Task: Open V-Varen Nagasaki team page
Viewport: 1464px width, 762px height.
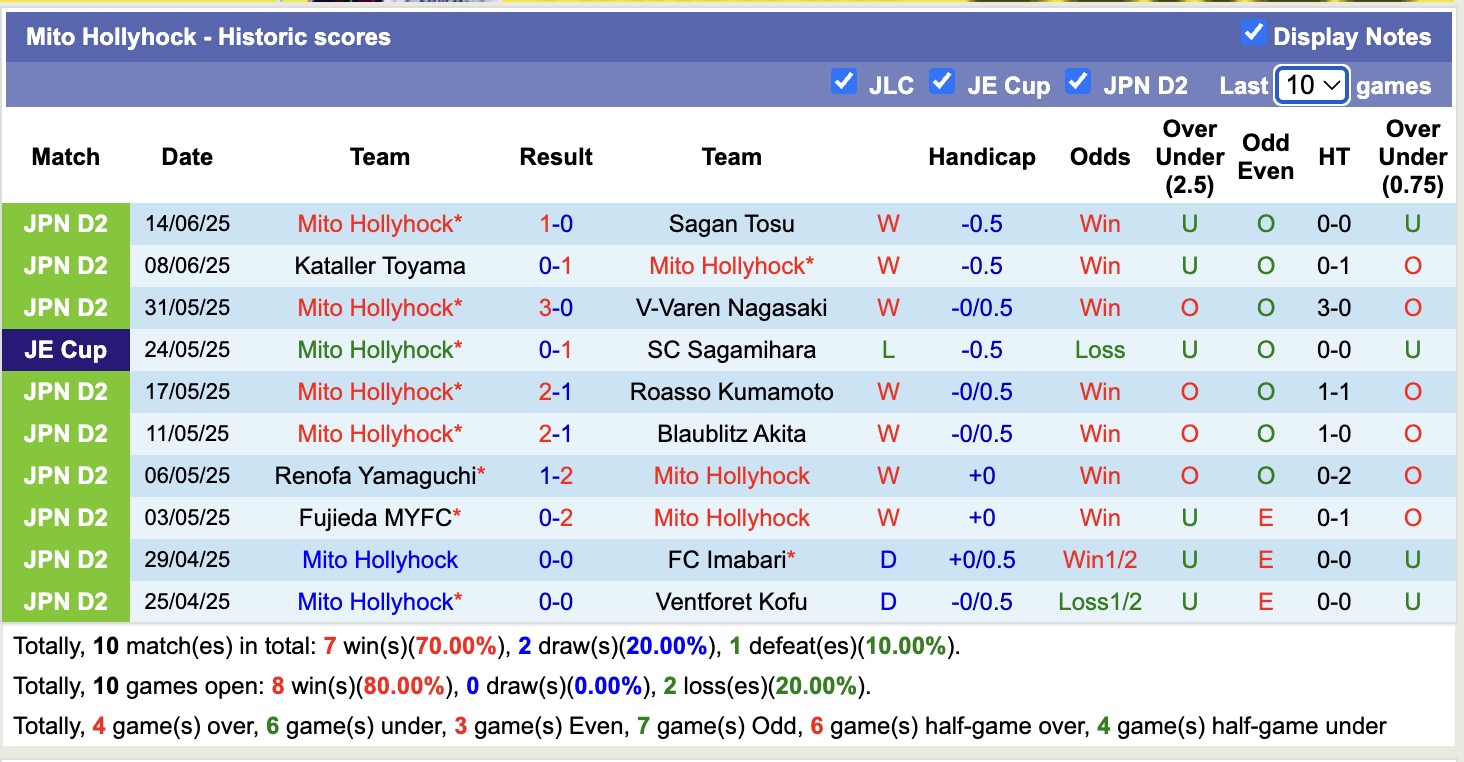Action: (731, 308)
